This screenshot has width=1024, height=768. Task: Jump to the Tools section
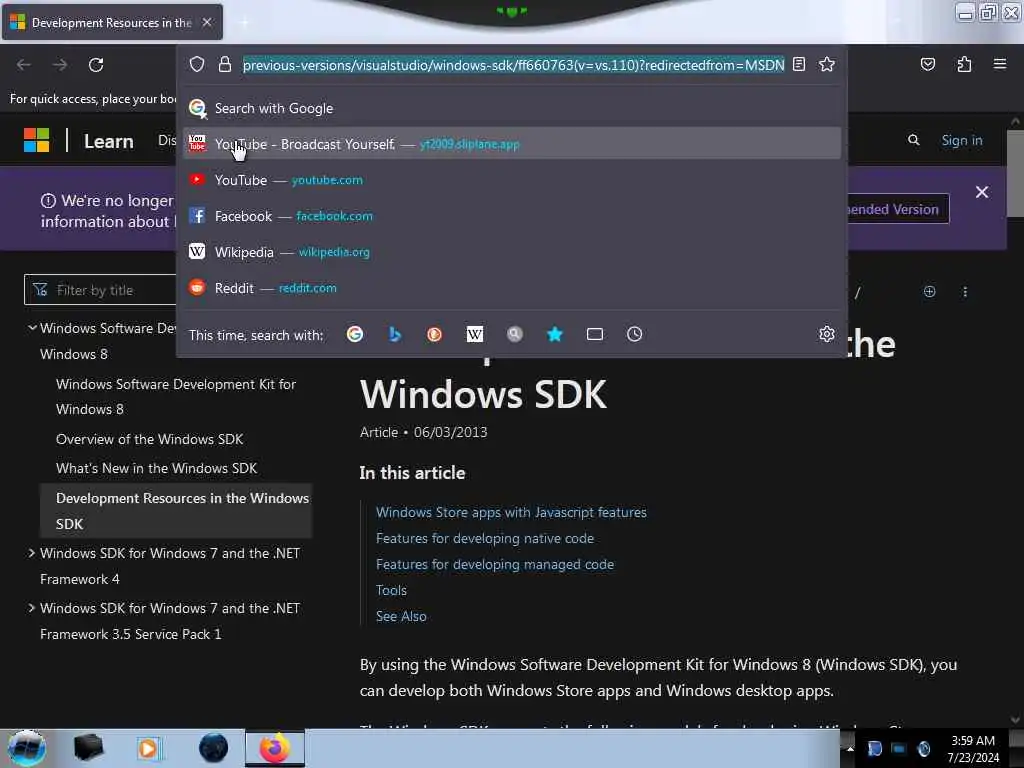(391, 590)
